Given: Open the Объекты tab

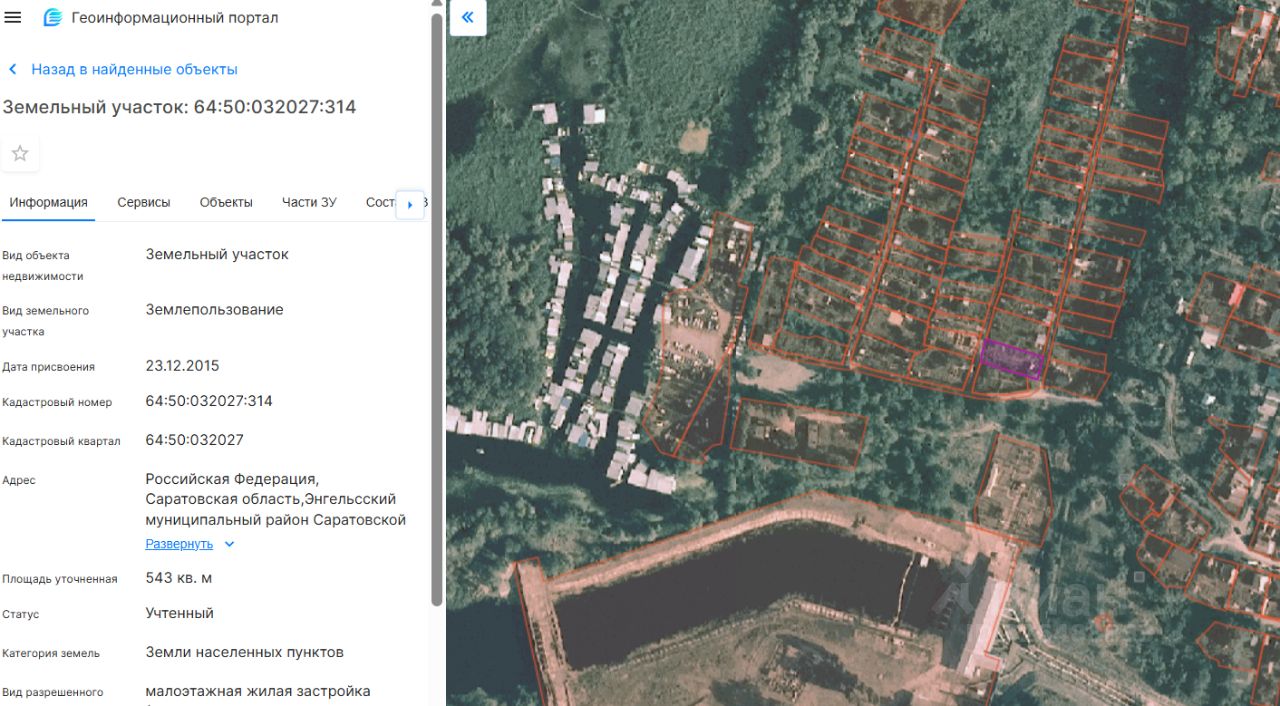Looking at the screenshot, I should tap(226, 202).
